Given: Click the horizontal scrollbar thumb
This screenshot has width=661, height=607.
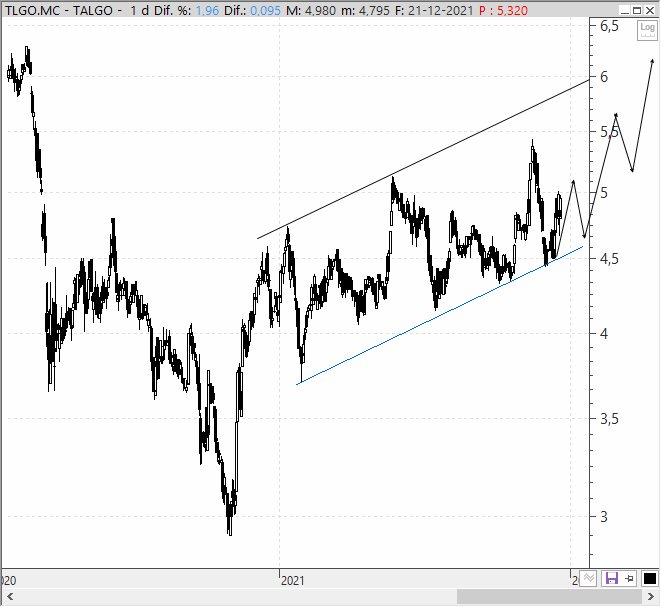Looking at the screenshot, I should click(549, 596).
